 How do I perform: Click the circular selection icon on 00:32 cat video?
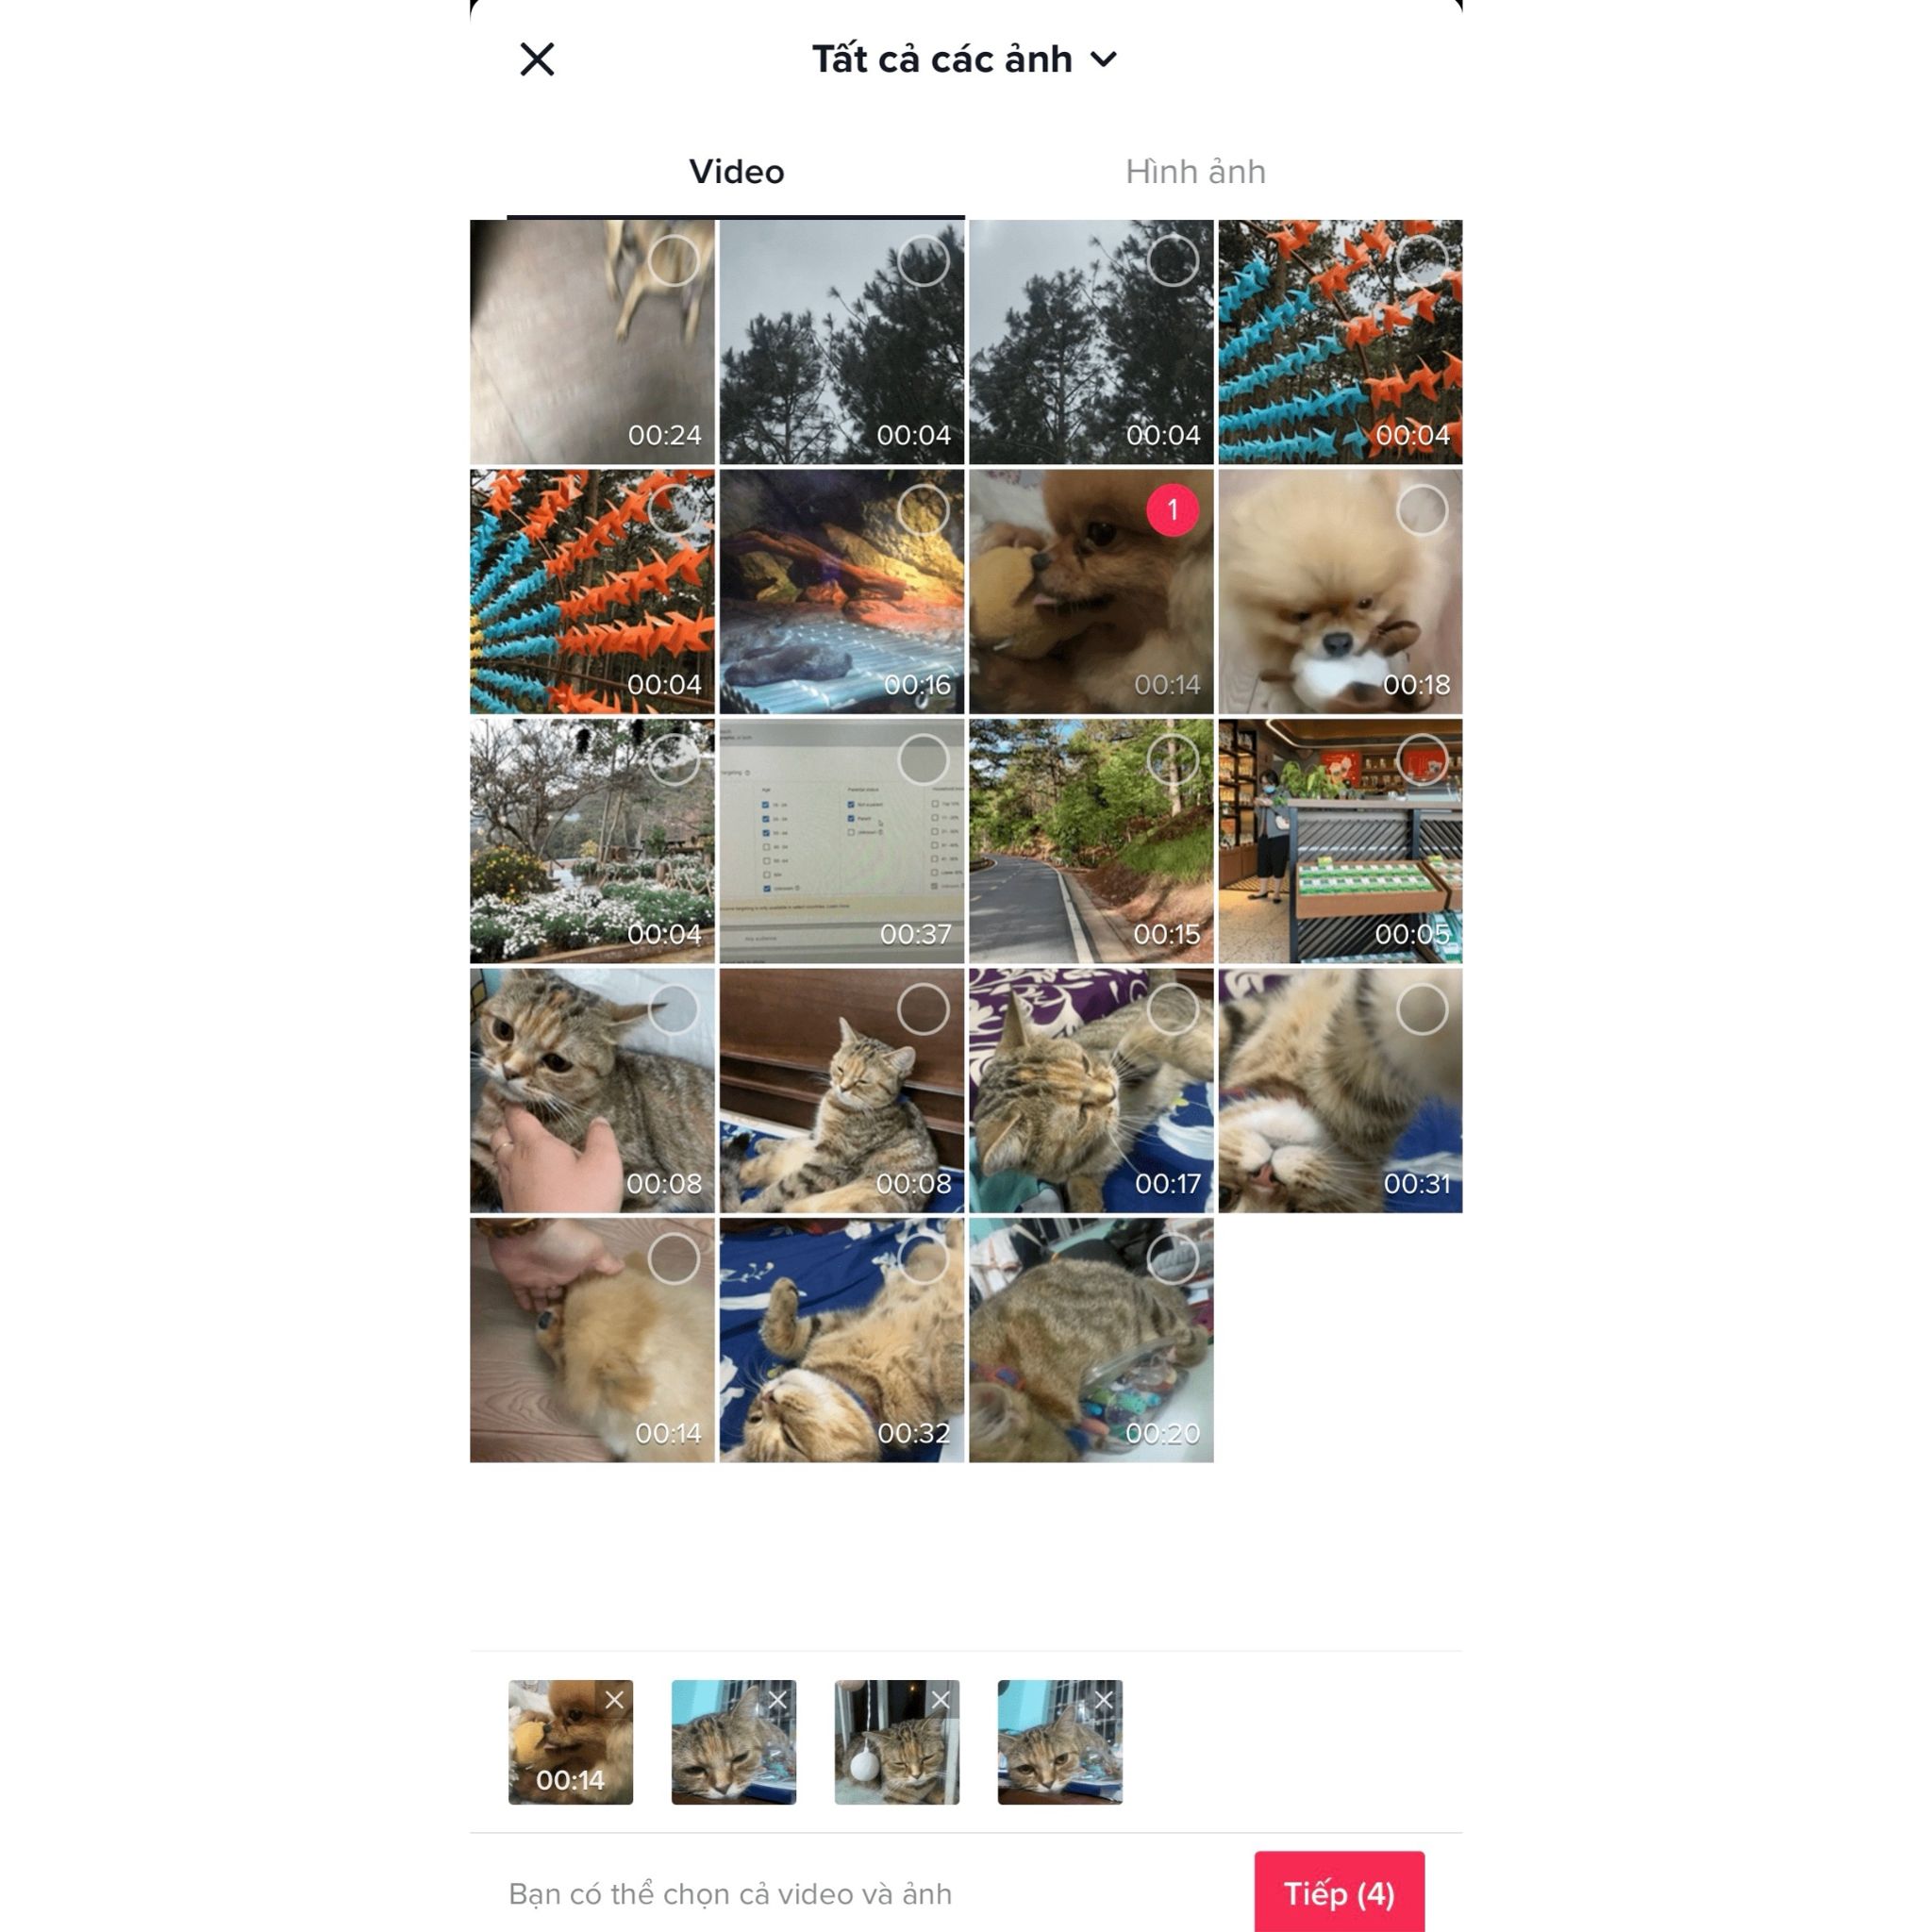tap(920, 1257)
